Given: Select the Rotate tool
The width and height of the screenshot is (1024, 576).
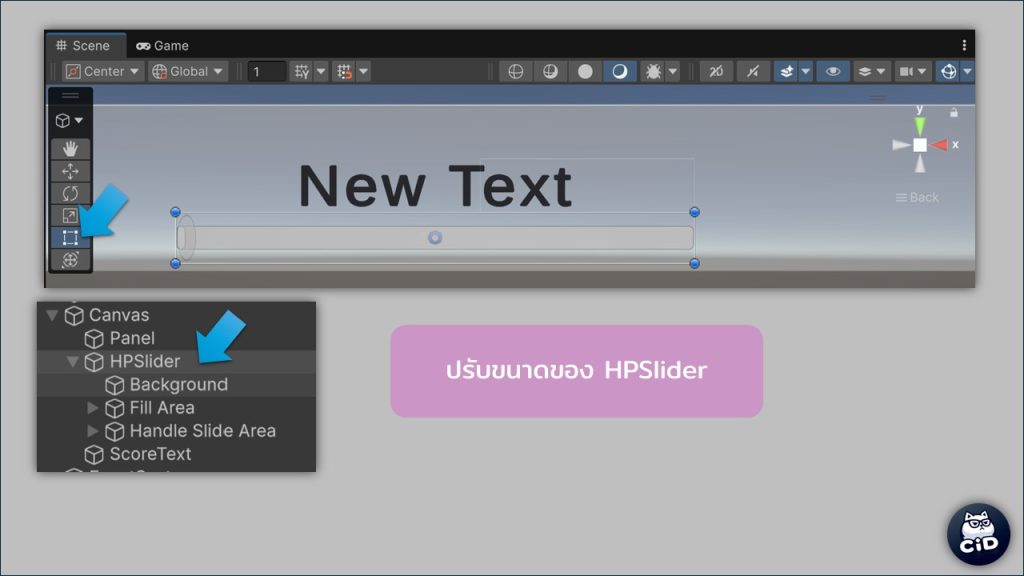Looking at the screenshot, I should pos(70,193).
